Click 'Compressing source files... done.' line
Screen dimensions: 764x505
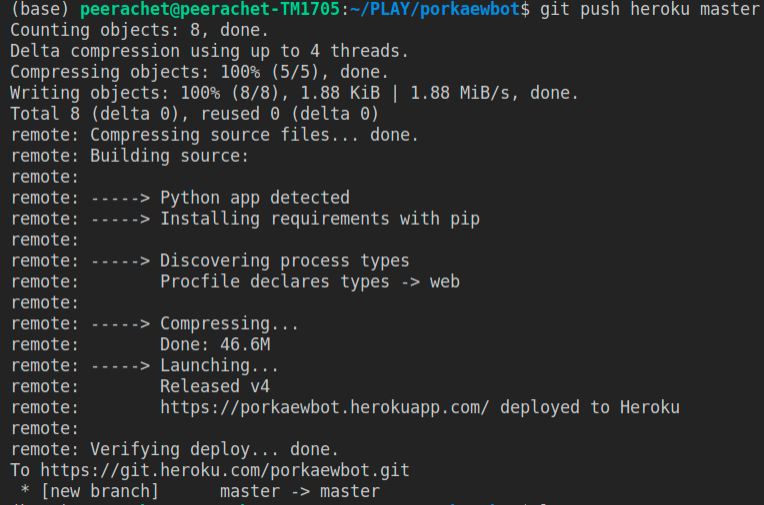214,135
